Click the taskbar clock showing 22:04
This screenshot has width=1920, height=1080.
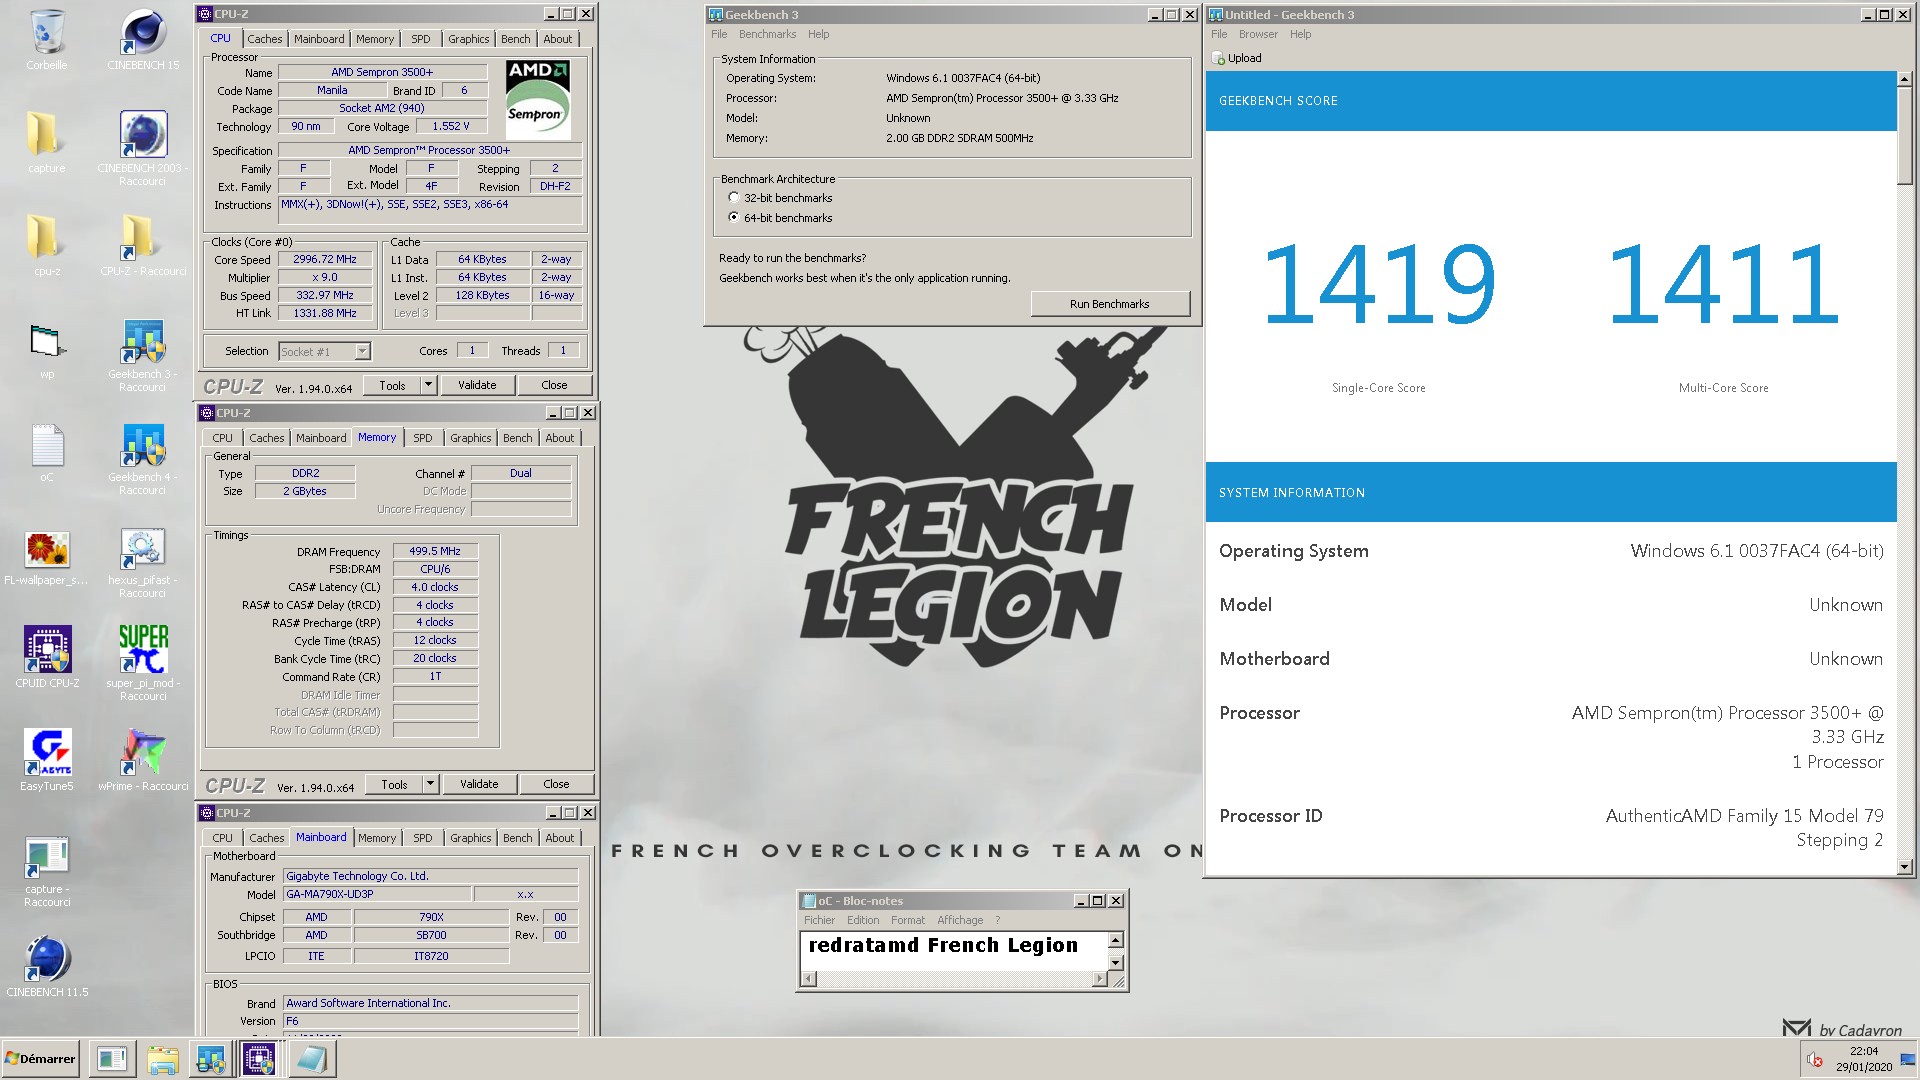1863,1051
